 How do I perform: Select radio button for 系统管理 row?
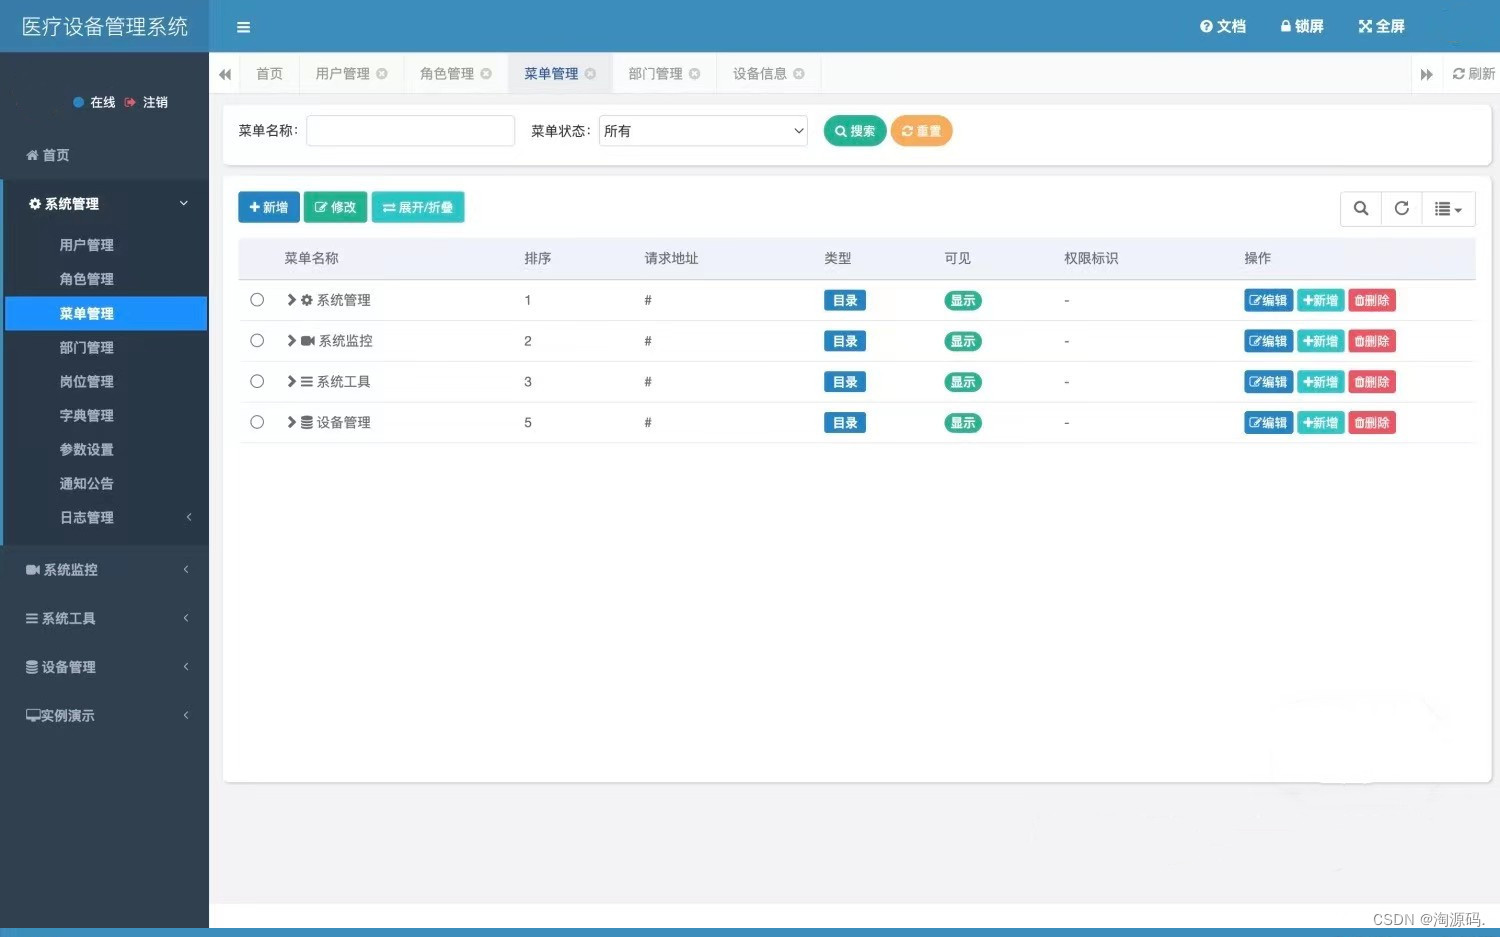(x=257, y=300)
